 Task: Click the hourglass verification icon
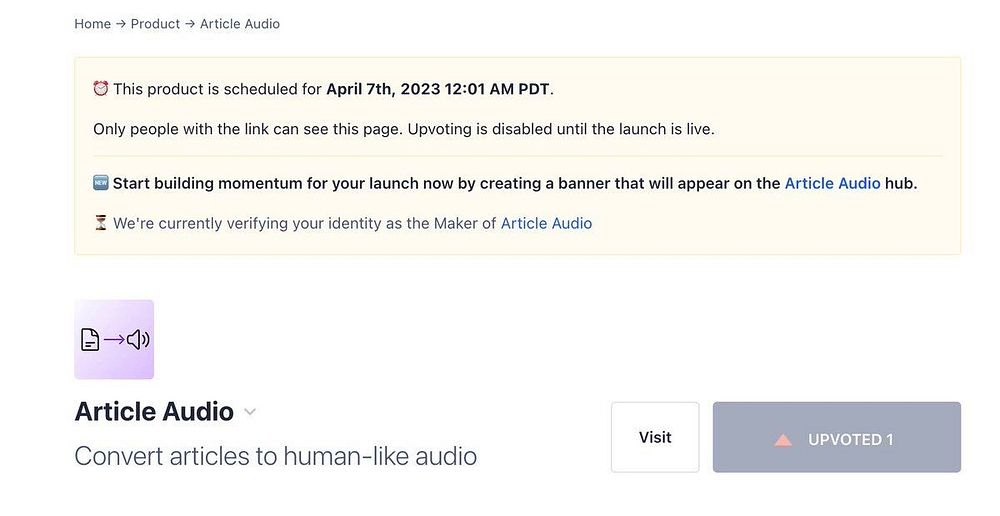[x=100, y=223]
